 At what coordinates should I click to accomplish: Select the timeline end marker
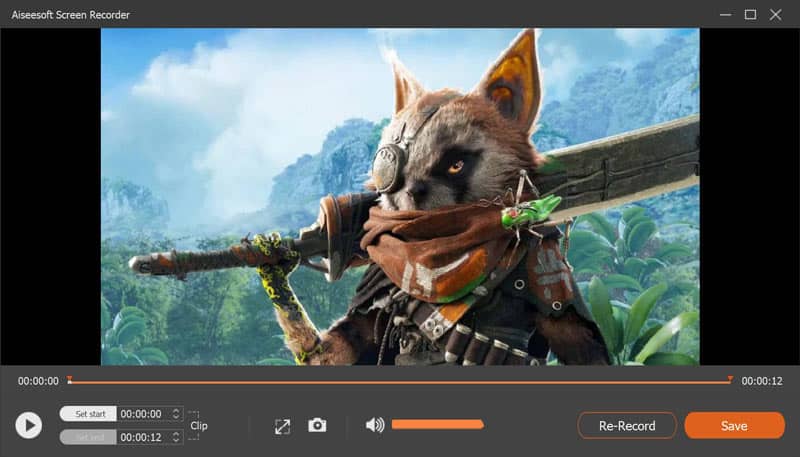tap(730, 379)
